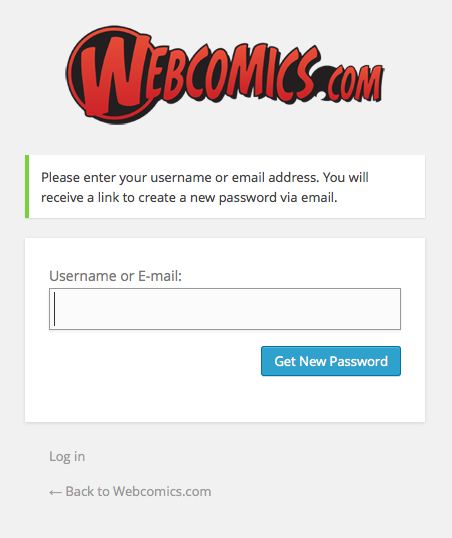Image resolution: width=452 pixels, height=538 pixels.
Task: Place cursor at start of username input
Action: 55,309
